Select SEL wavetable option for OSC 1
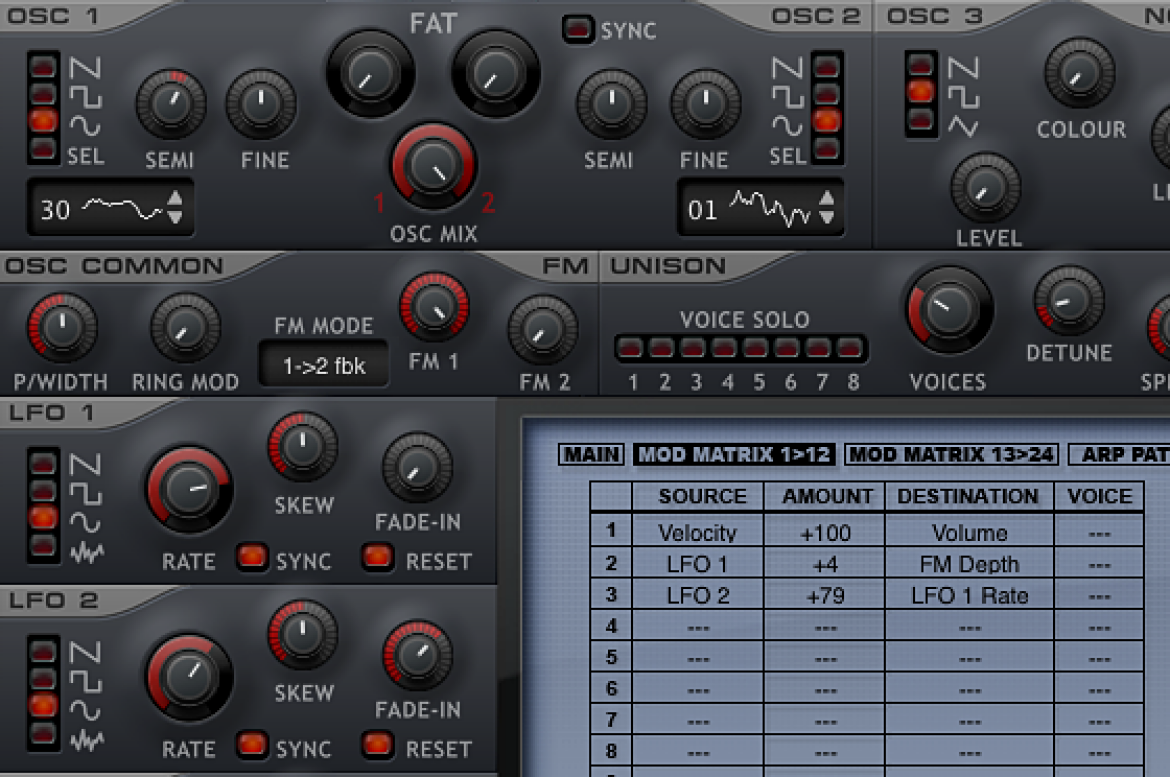 point(43,149)
